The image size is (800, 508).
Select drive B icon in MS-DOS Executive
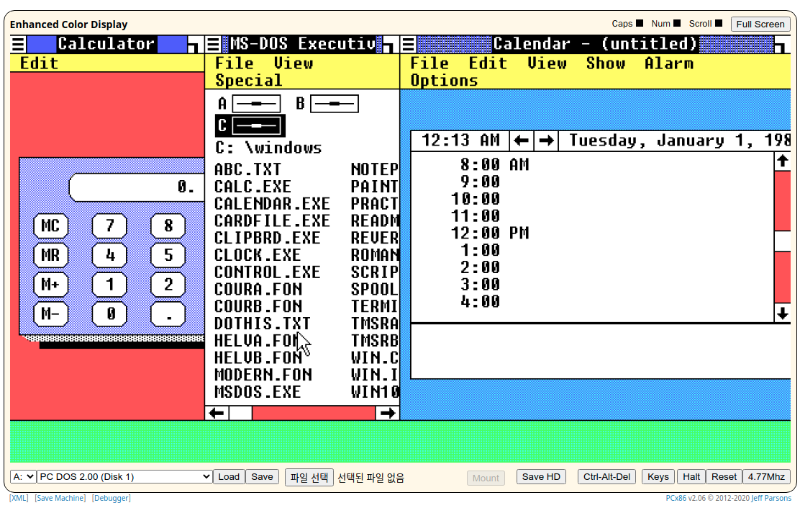pyautogui.click(x=333, y=103)
